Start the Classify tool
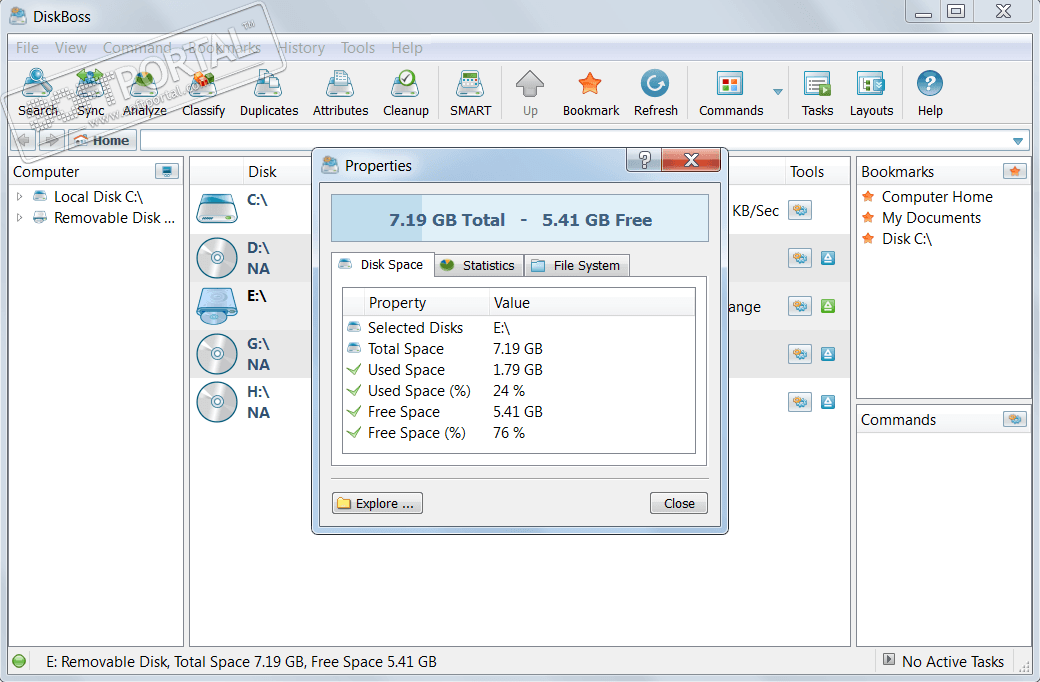 click(x=204, y=93)
